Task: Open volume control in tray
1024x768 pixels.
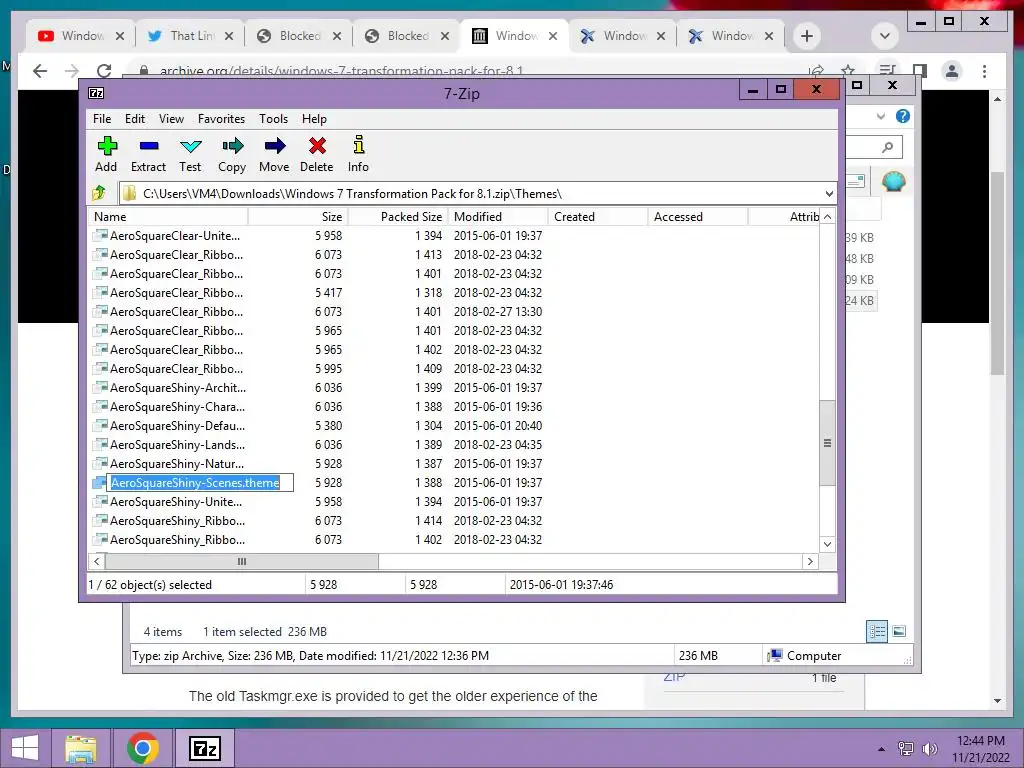Action: click(x=930, y=749)
